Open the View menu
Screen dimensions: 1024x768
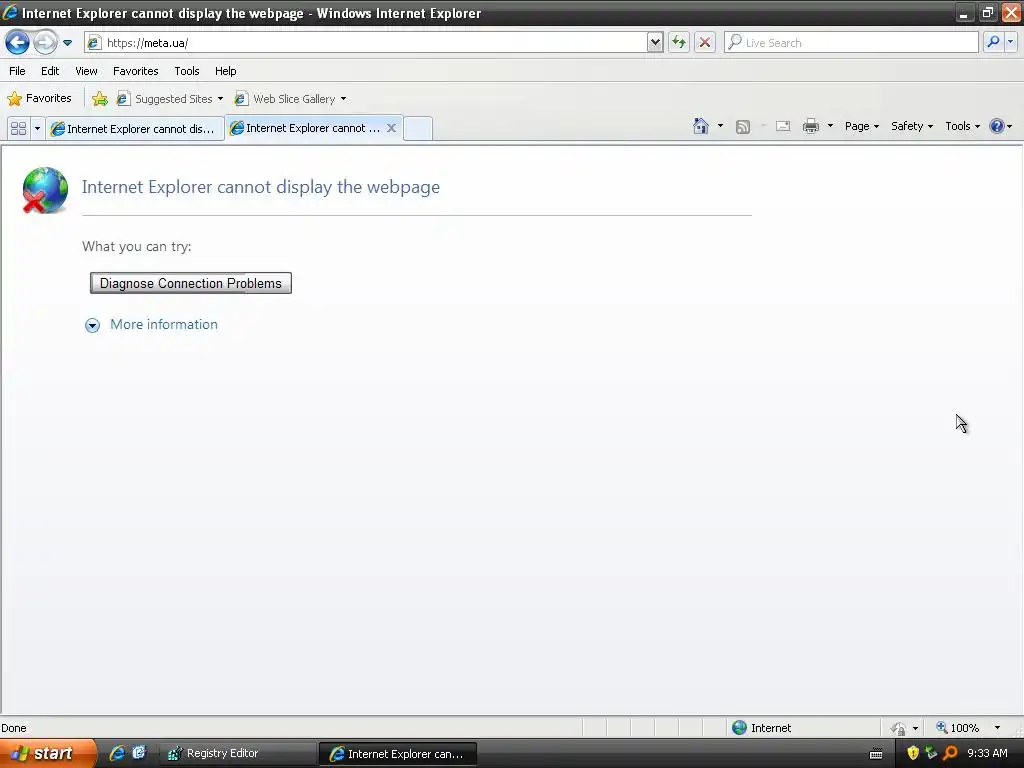coord(86,71)
